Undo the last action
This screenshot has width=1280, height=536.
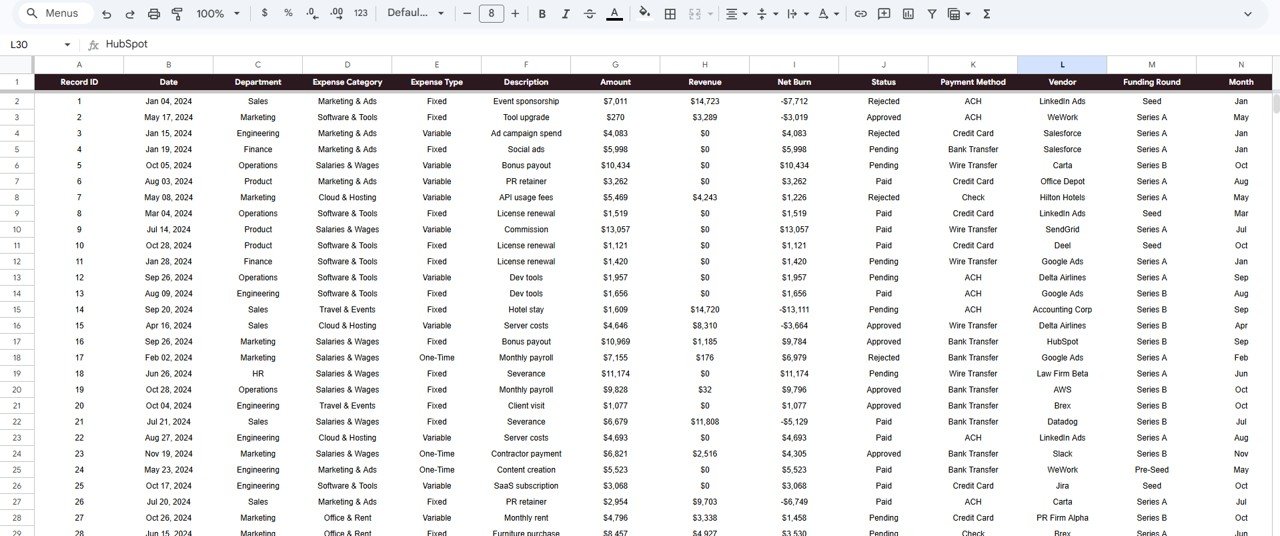[107, 14]
